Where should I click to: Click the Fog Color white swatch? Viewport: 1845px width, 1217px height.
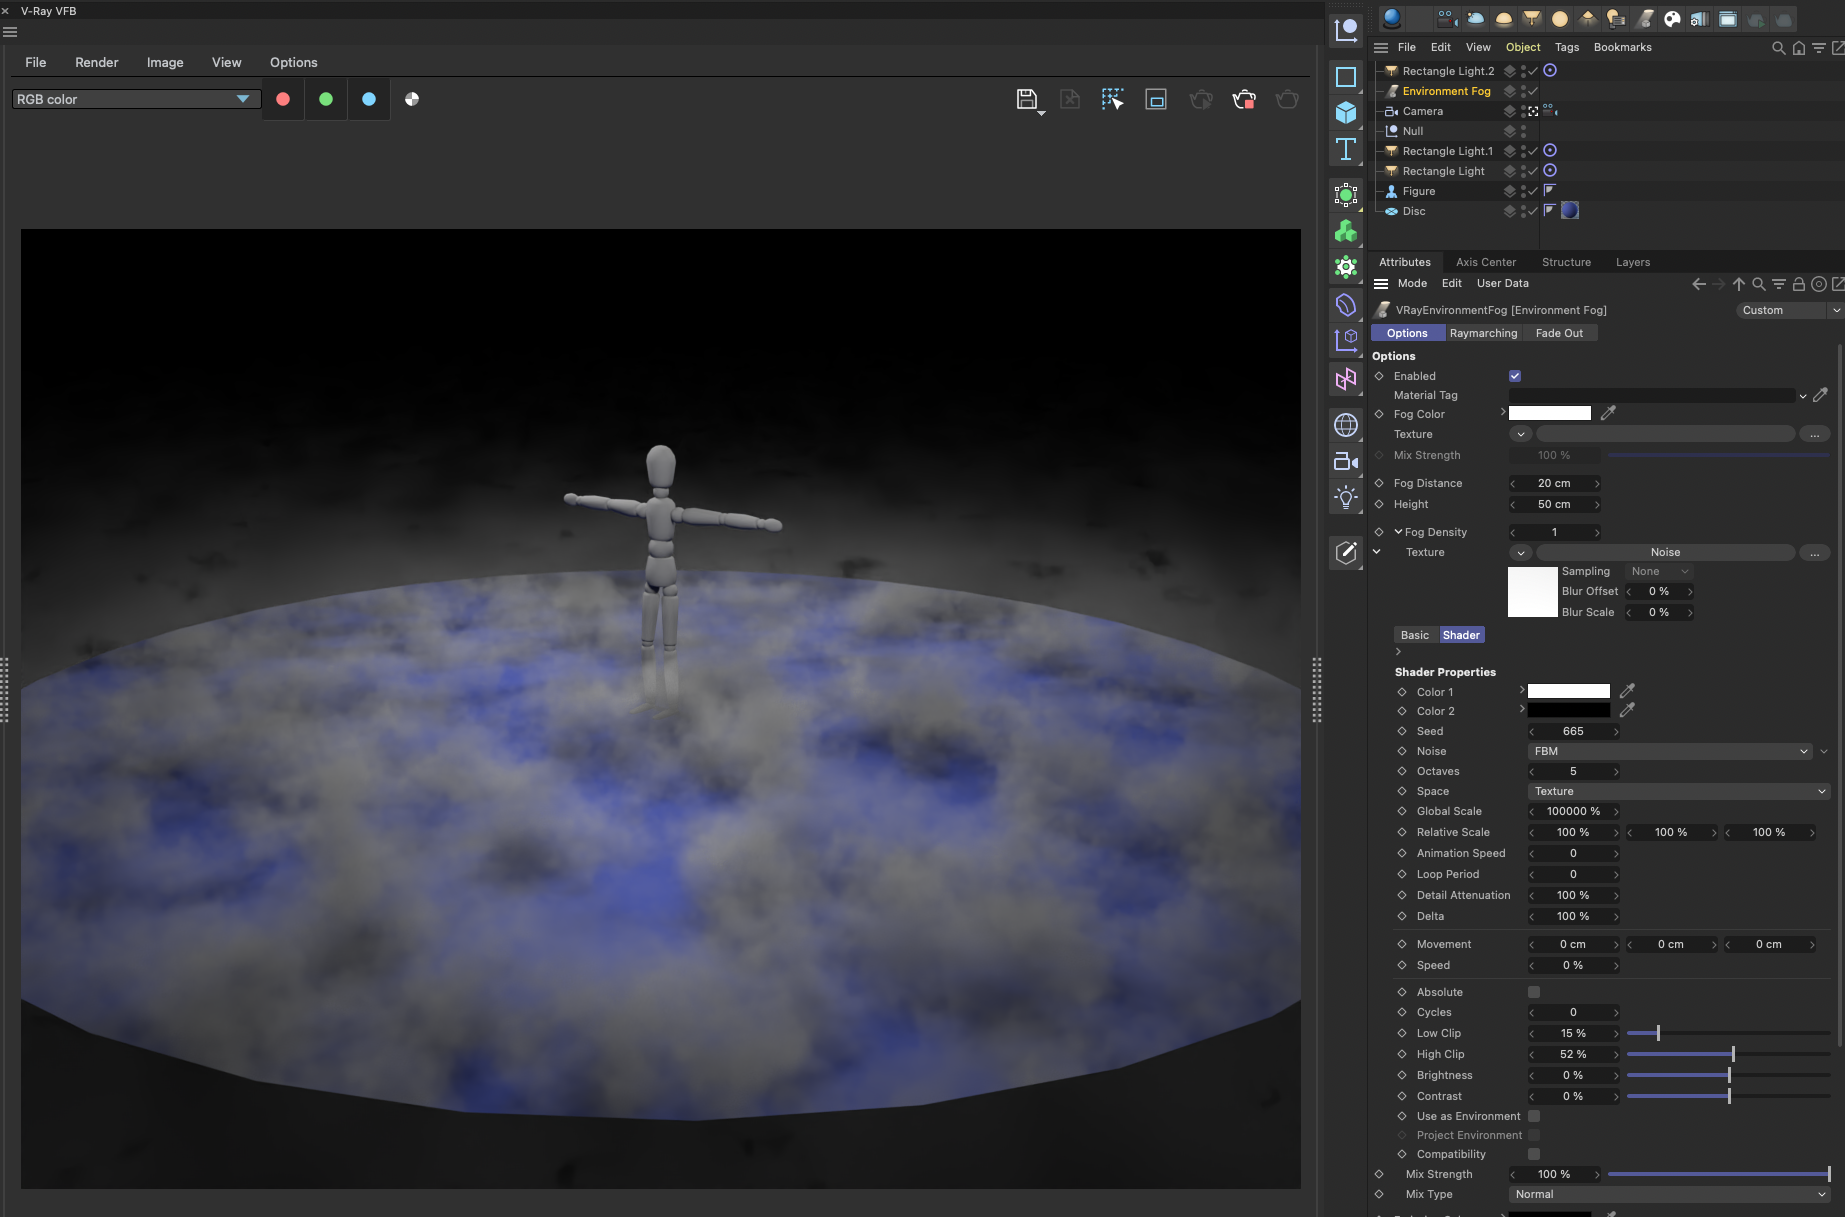pyautogui.click(x=1549, y=413)
